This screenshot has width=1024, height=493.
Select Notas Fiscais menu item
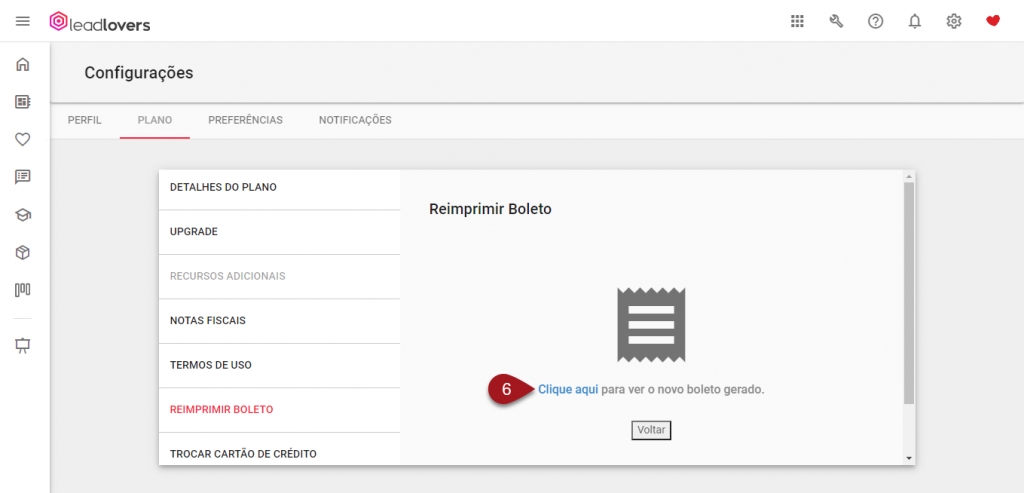coord(208,321)
